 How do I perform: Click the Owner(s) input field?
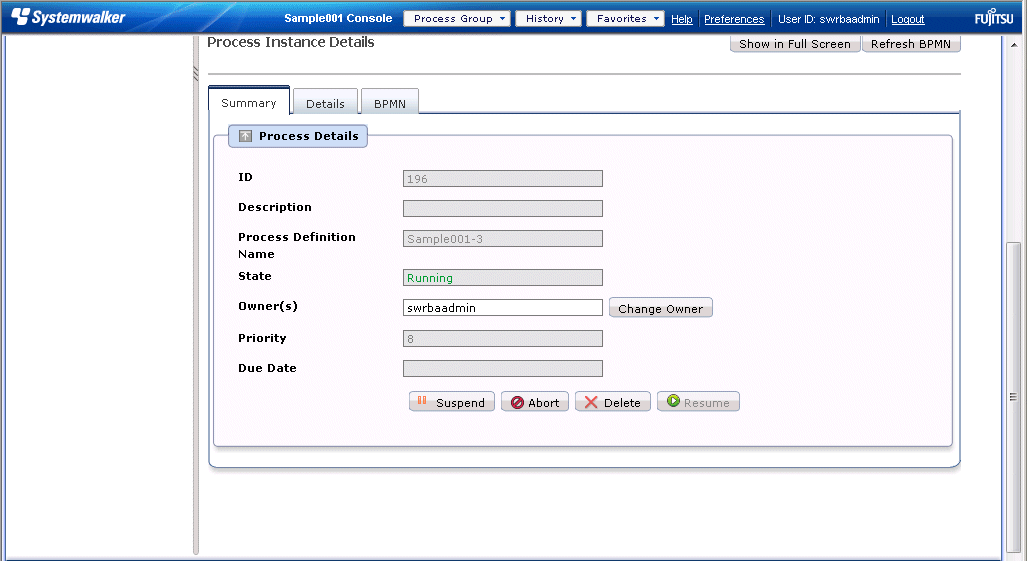(x=503, y=308)
